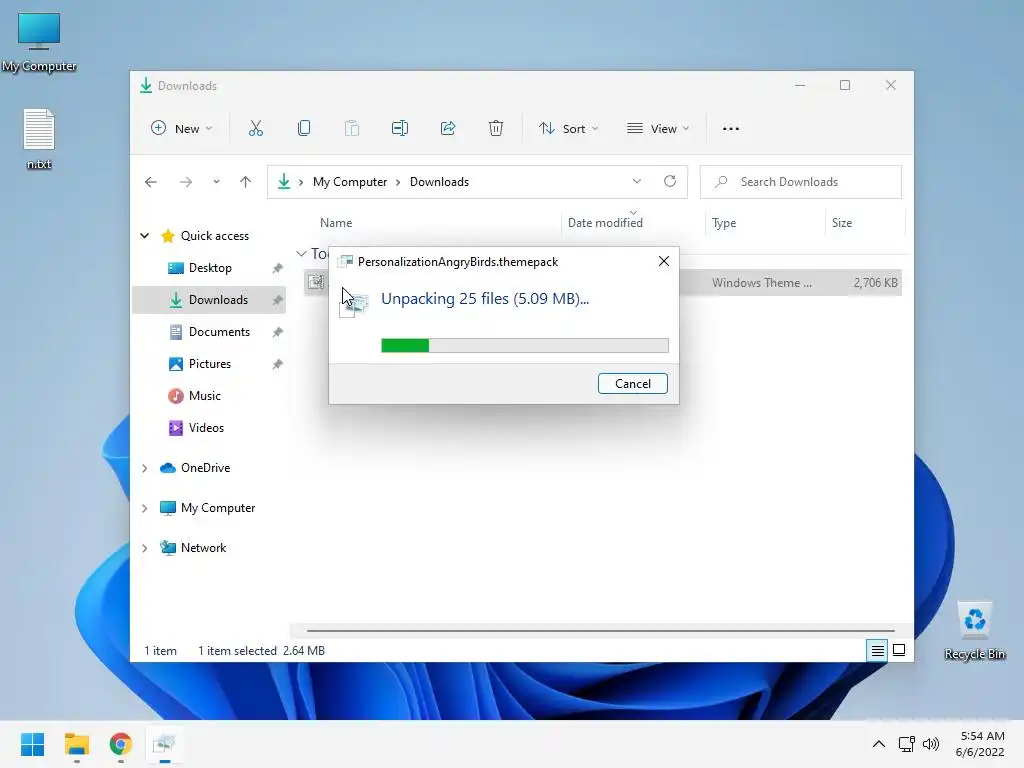Select Downloads in navigation pane
The height and width of the screenshot is (768, 1024).
[x=209, y=300]
